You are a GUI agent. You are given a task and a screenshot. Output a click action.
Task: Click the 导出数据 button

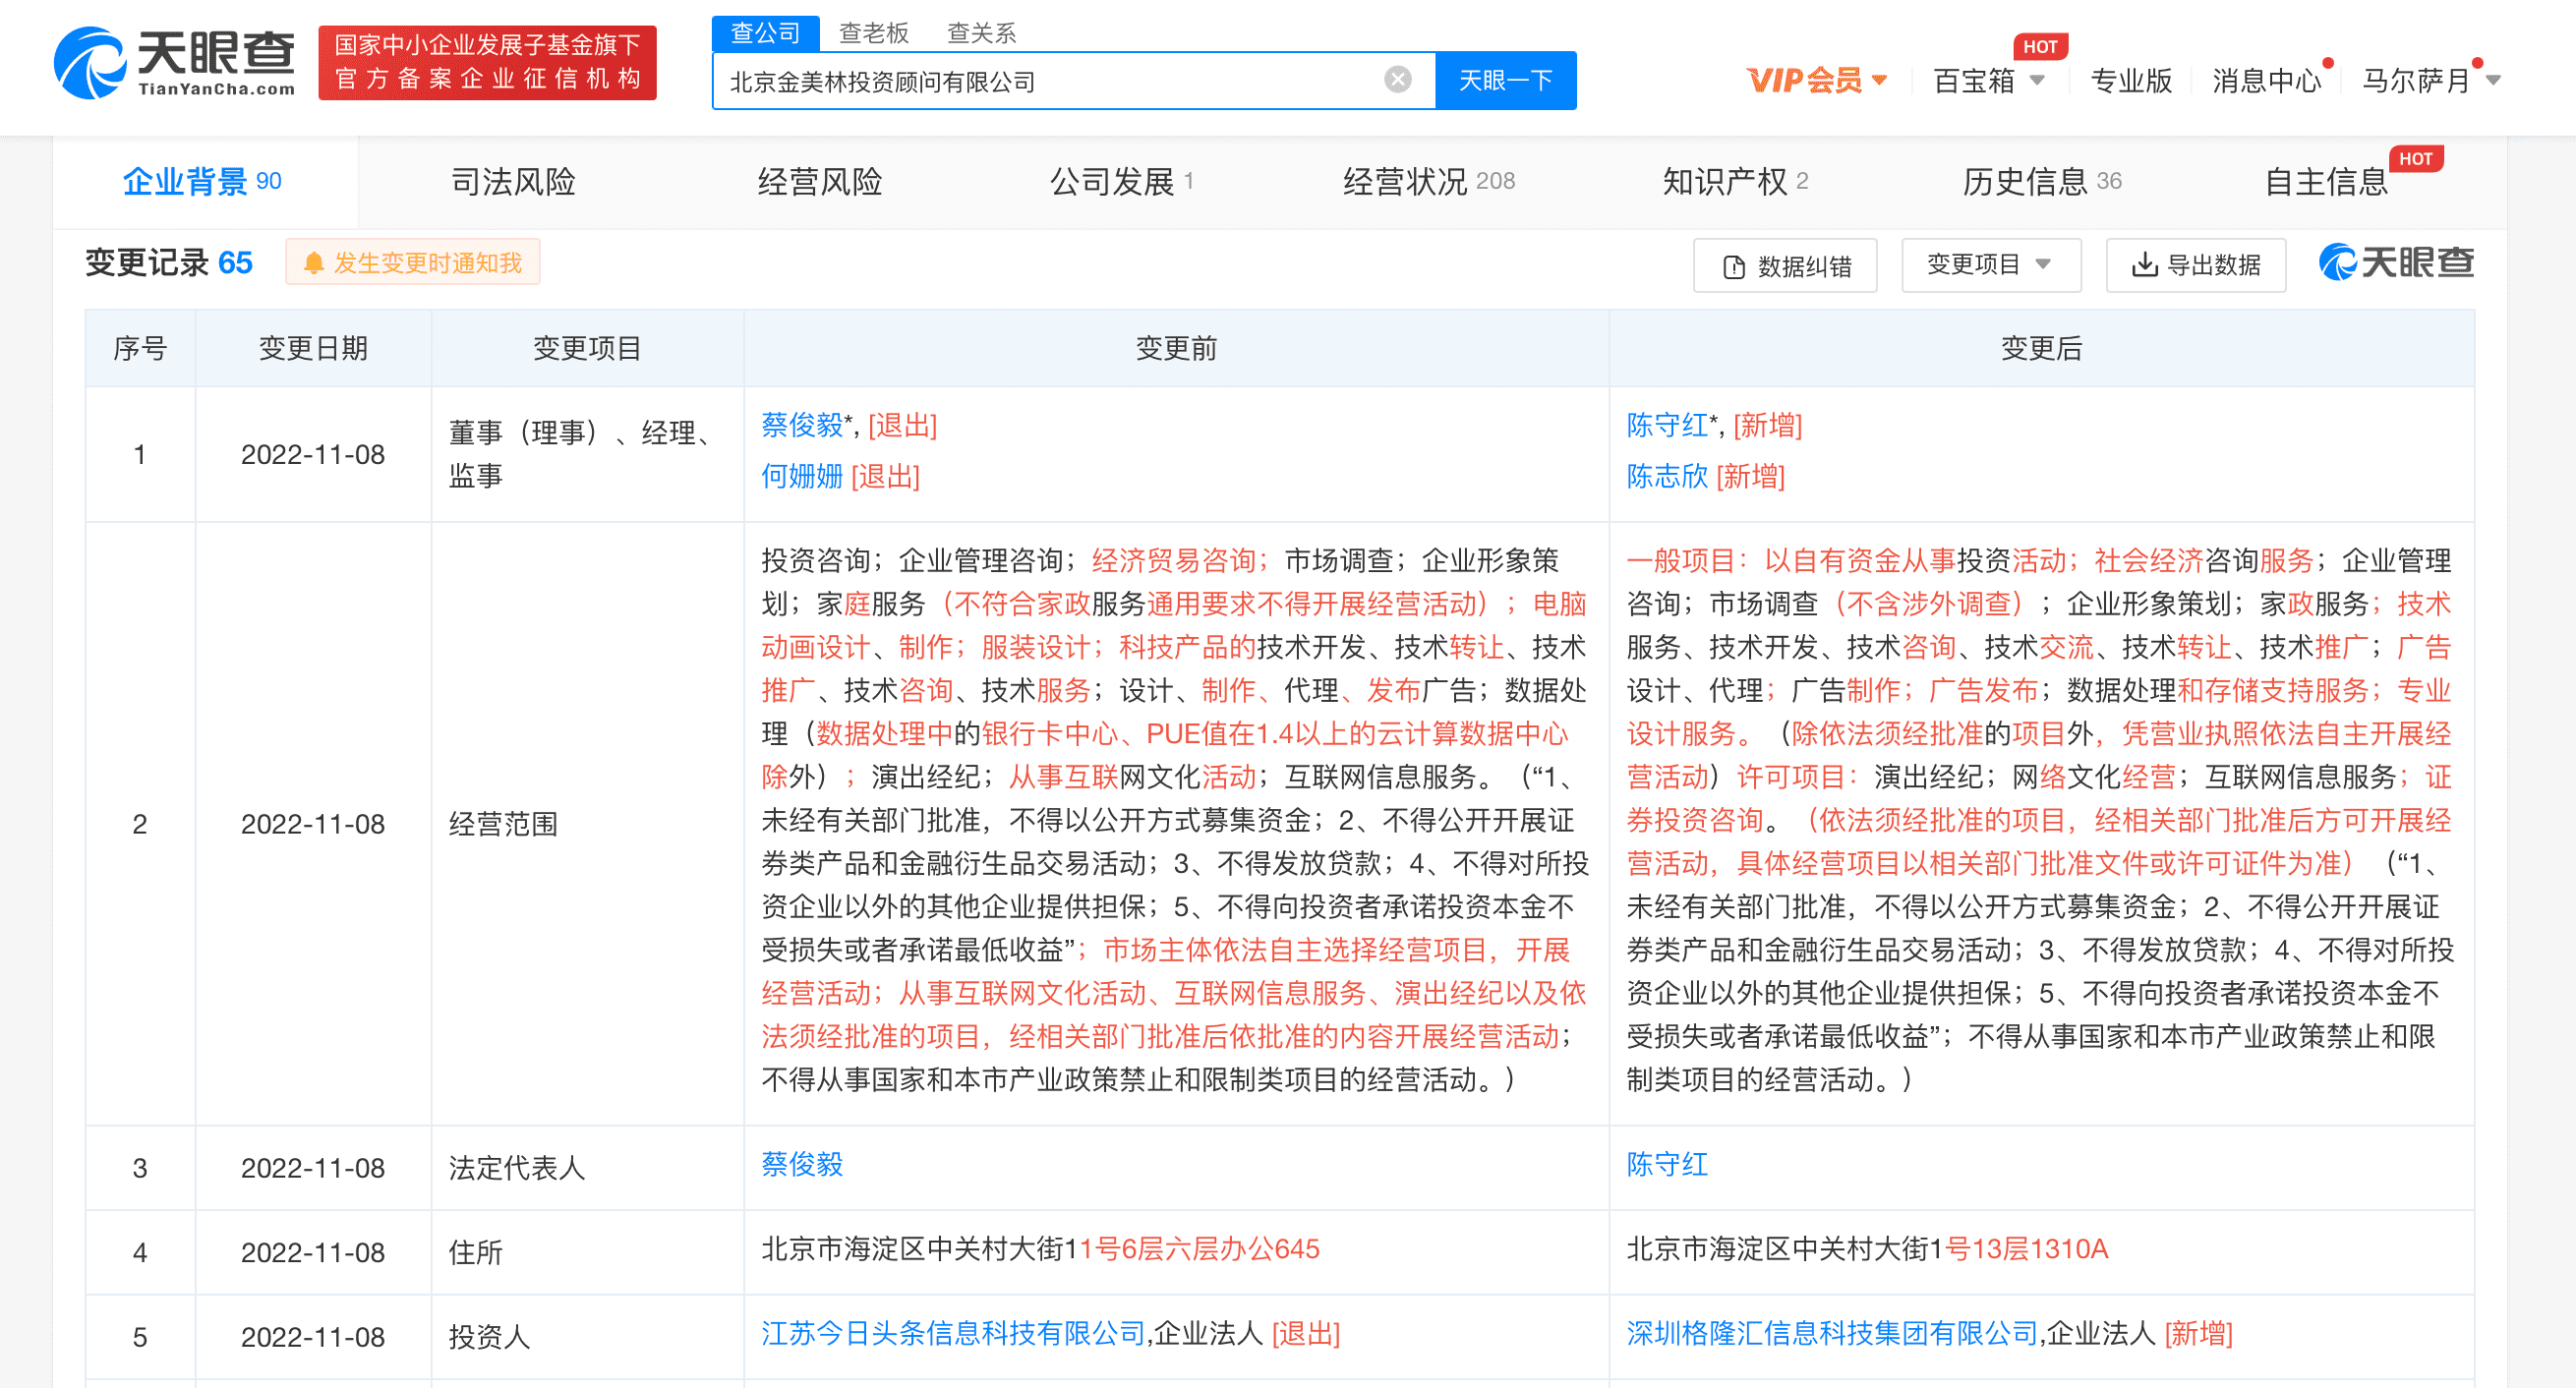2196,265
